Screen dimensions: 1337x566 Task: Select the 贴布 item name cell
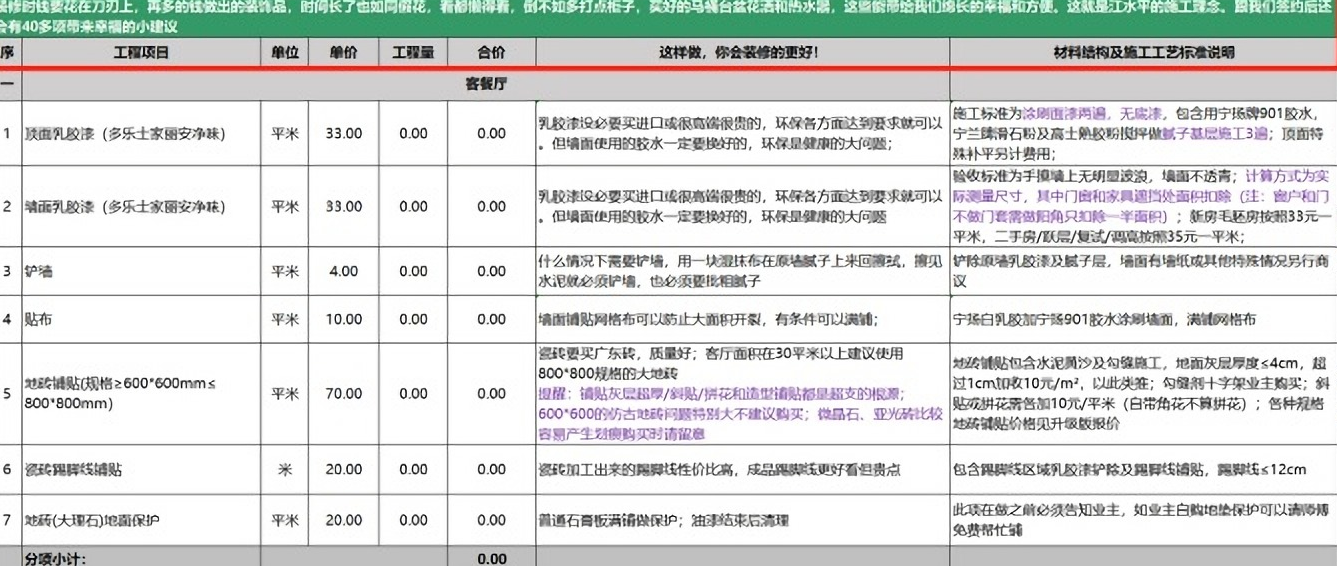(38, 320)
